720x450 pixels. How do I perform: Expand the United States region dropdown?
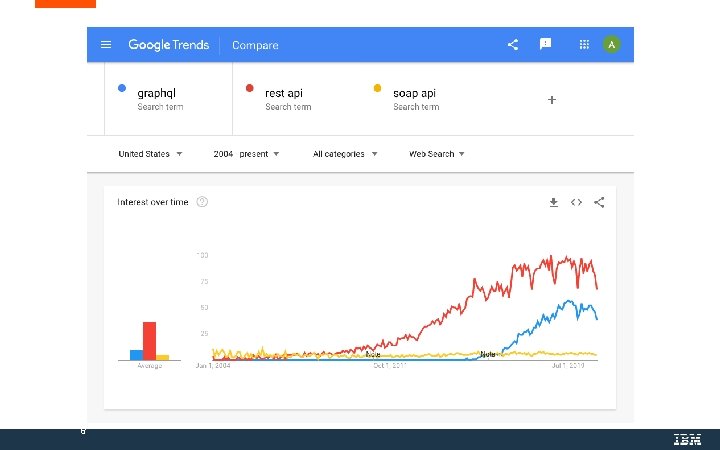tap(150, 154)
